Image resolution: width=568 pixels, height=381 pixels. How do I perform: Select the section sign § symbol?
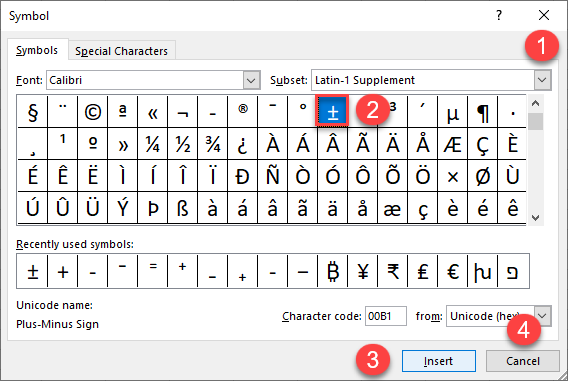coord(33,112)
